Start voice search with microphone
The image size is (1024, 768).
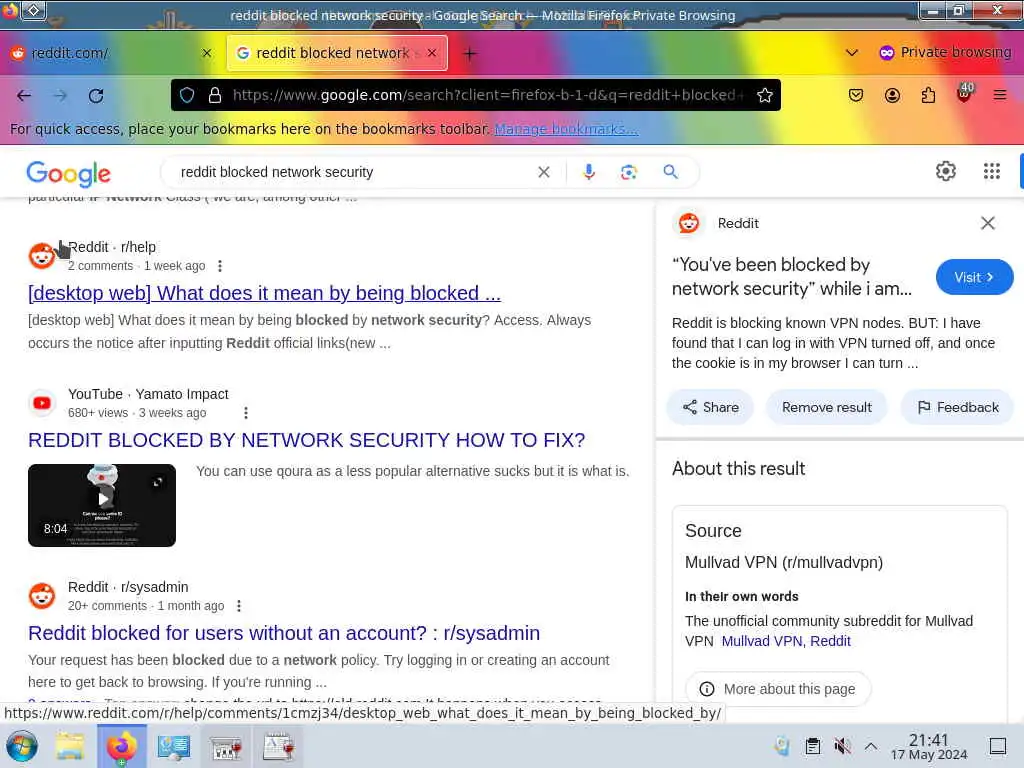(588, 172)
